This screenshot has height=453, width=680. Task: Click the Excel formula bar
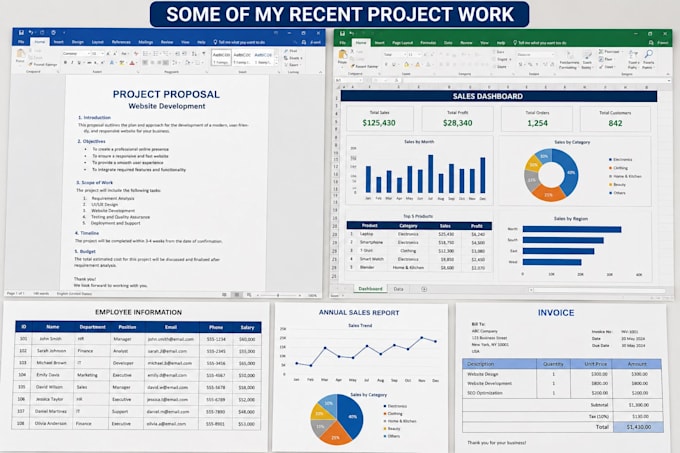tap(533, 81)
